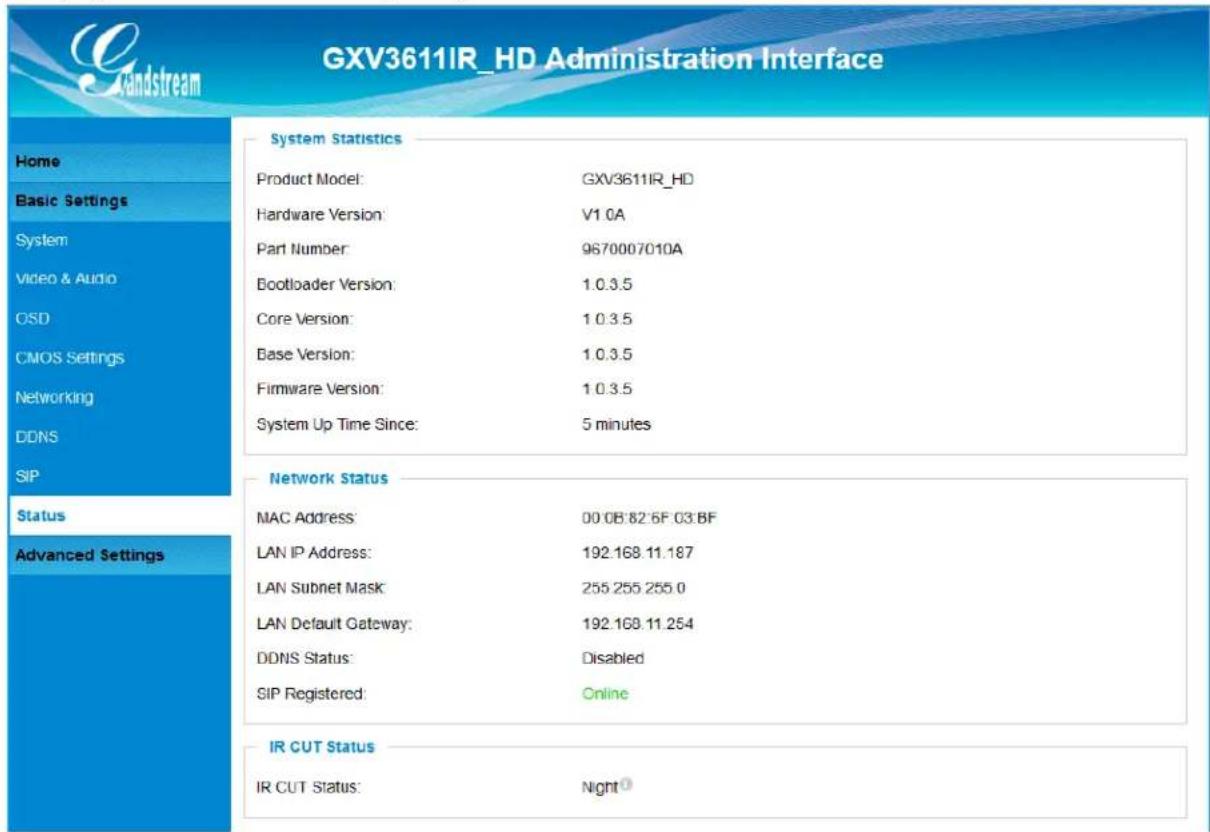Click the Firmware Version value 1.0.3.5
1210x832 pixels.
pos(607,389)
